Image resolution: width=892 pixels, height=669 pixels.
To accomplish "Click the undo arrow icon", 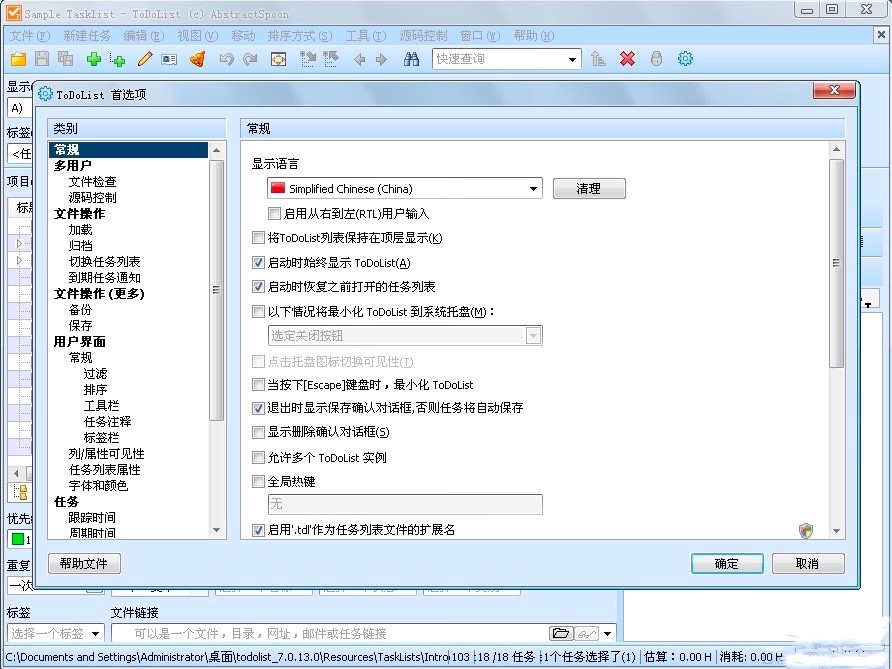I will pos(226,59).
